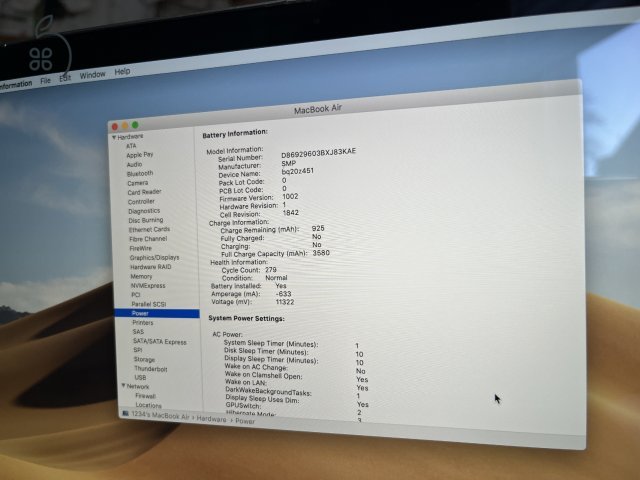This screenshot has width=640, height=480.
Task: Select USB in the sidebar
Action: 140,378
